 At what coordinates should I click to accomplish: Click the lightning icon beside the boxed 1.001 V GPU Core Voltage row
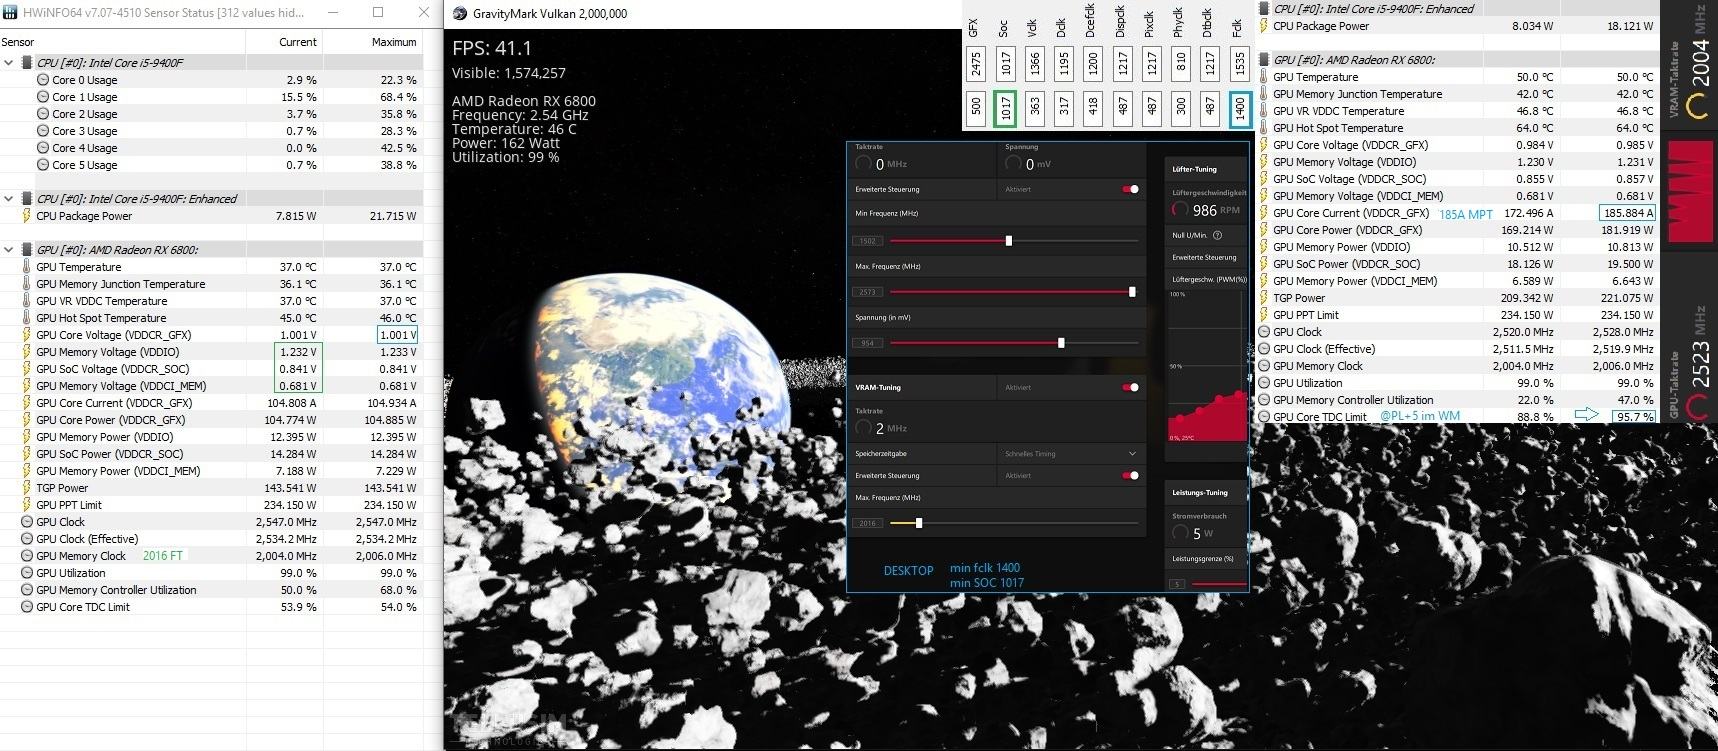point(27,335)
